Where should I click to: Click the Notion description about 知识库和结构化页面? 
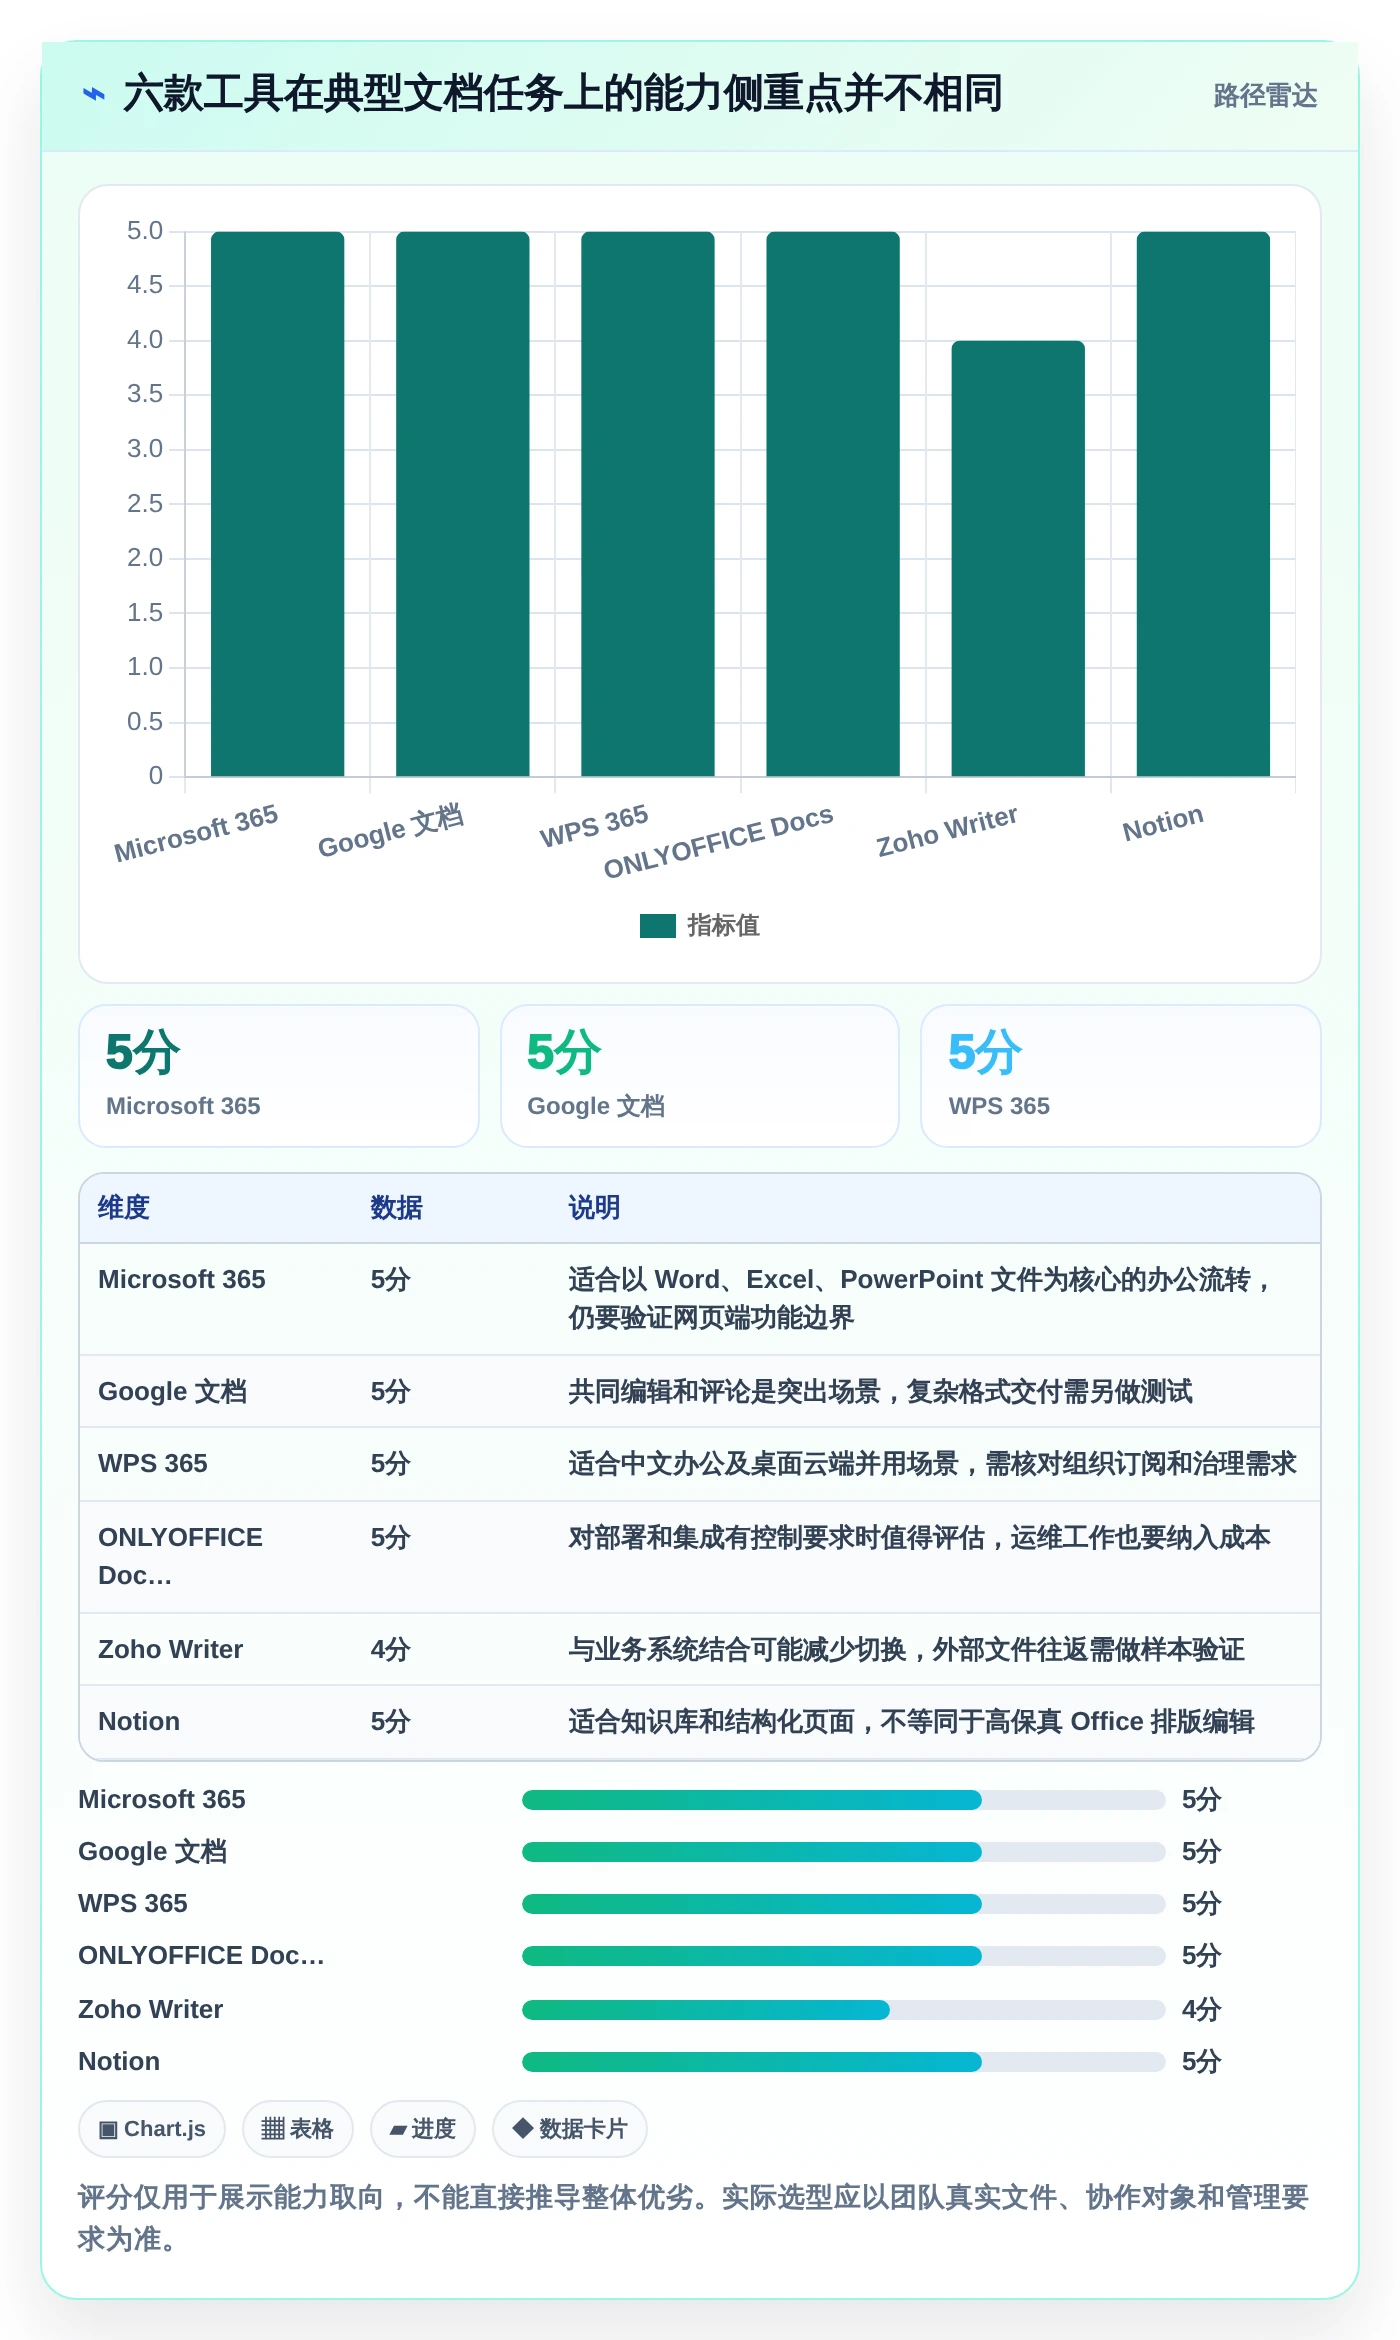point(911,1722)
